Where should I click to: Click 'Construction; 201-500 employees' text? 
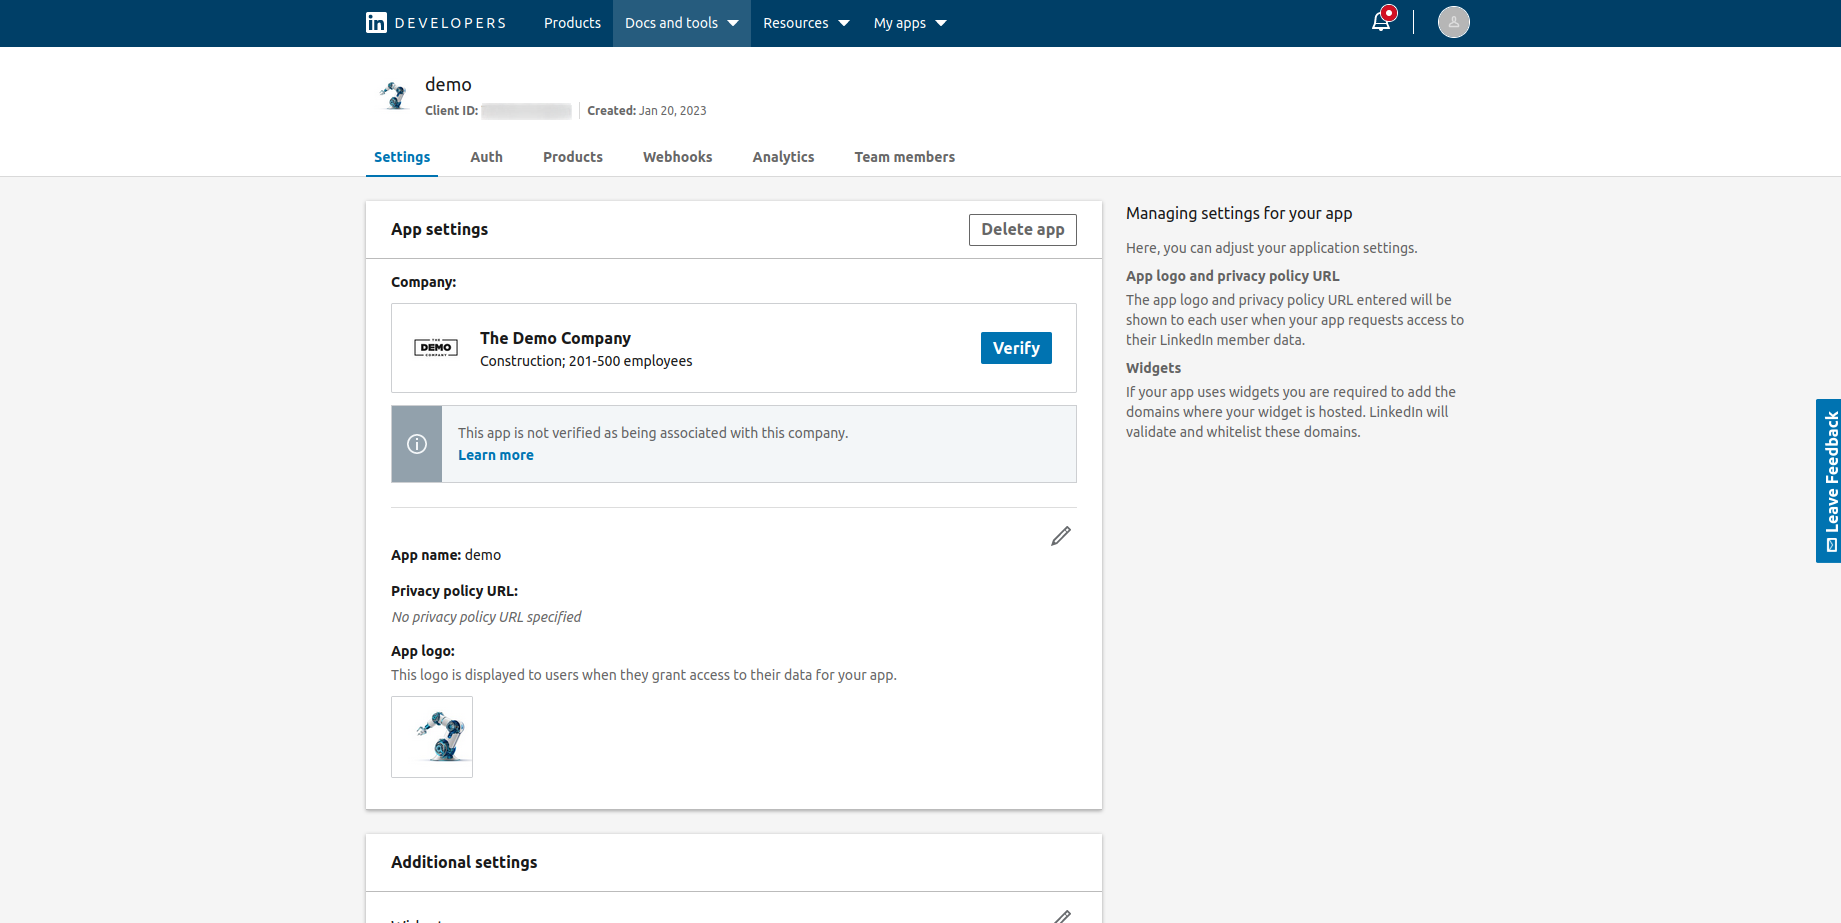(586, 361)
